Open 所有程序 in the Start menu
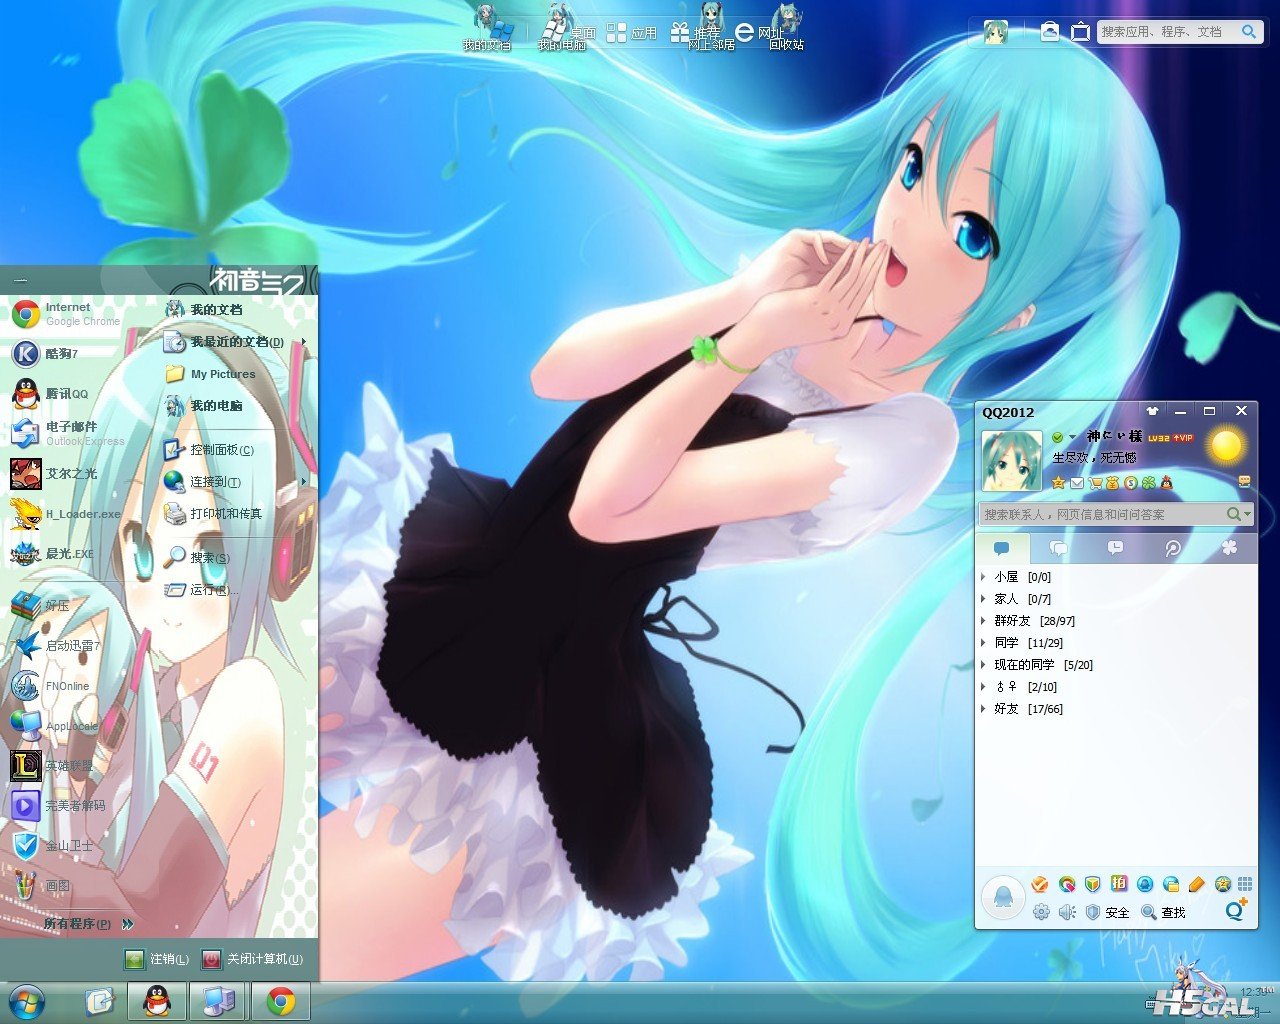This screenshot has height=1024, width=1280. coord(88,924)
